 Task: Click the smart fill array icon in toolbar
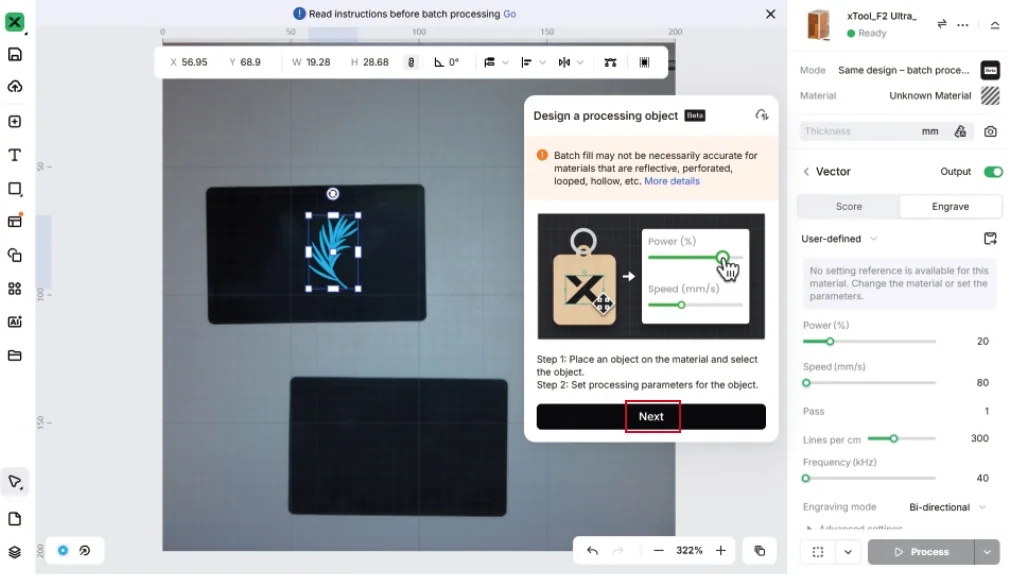[x=644, y=62]
